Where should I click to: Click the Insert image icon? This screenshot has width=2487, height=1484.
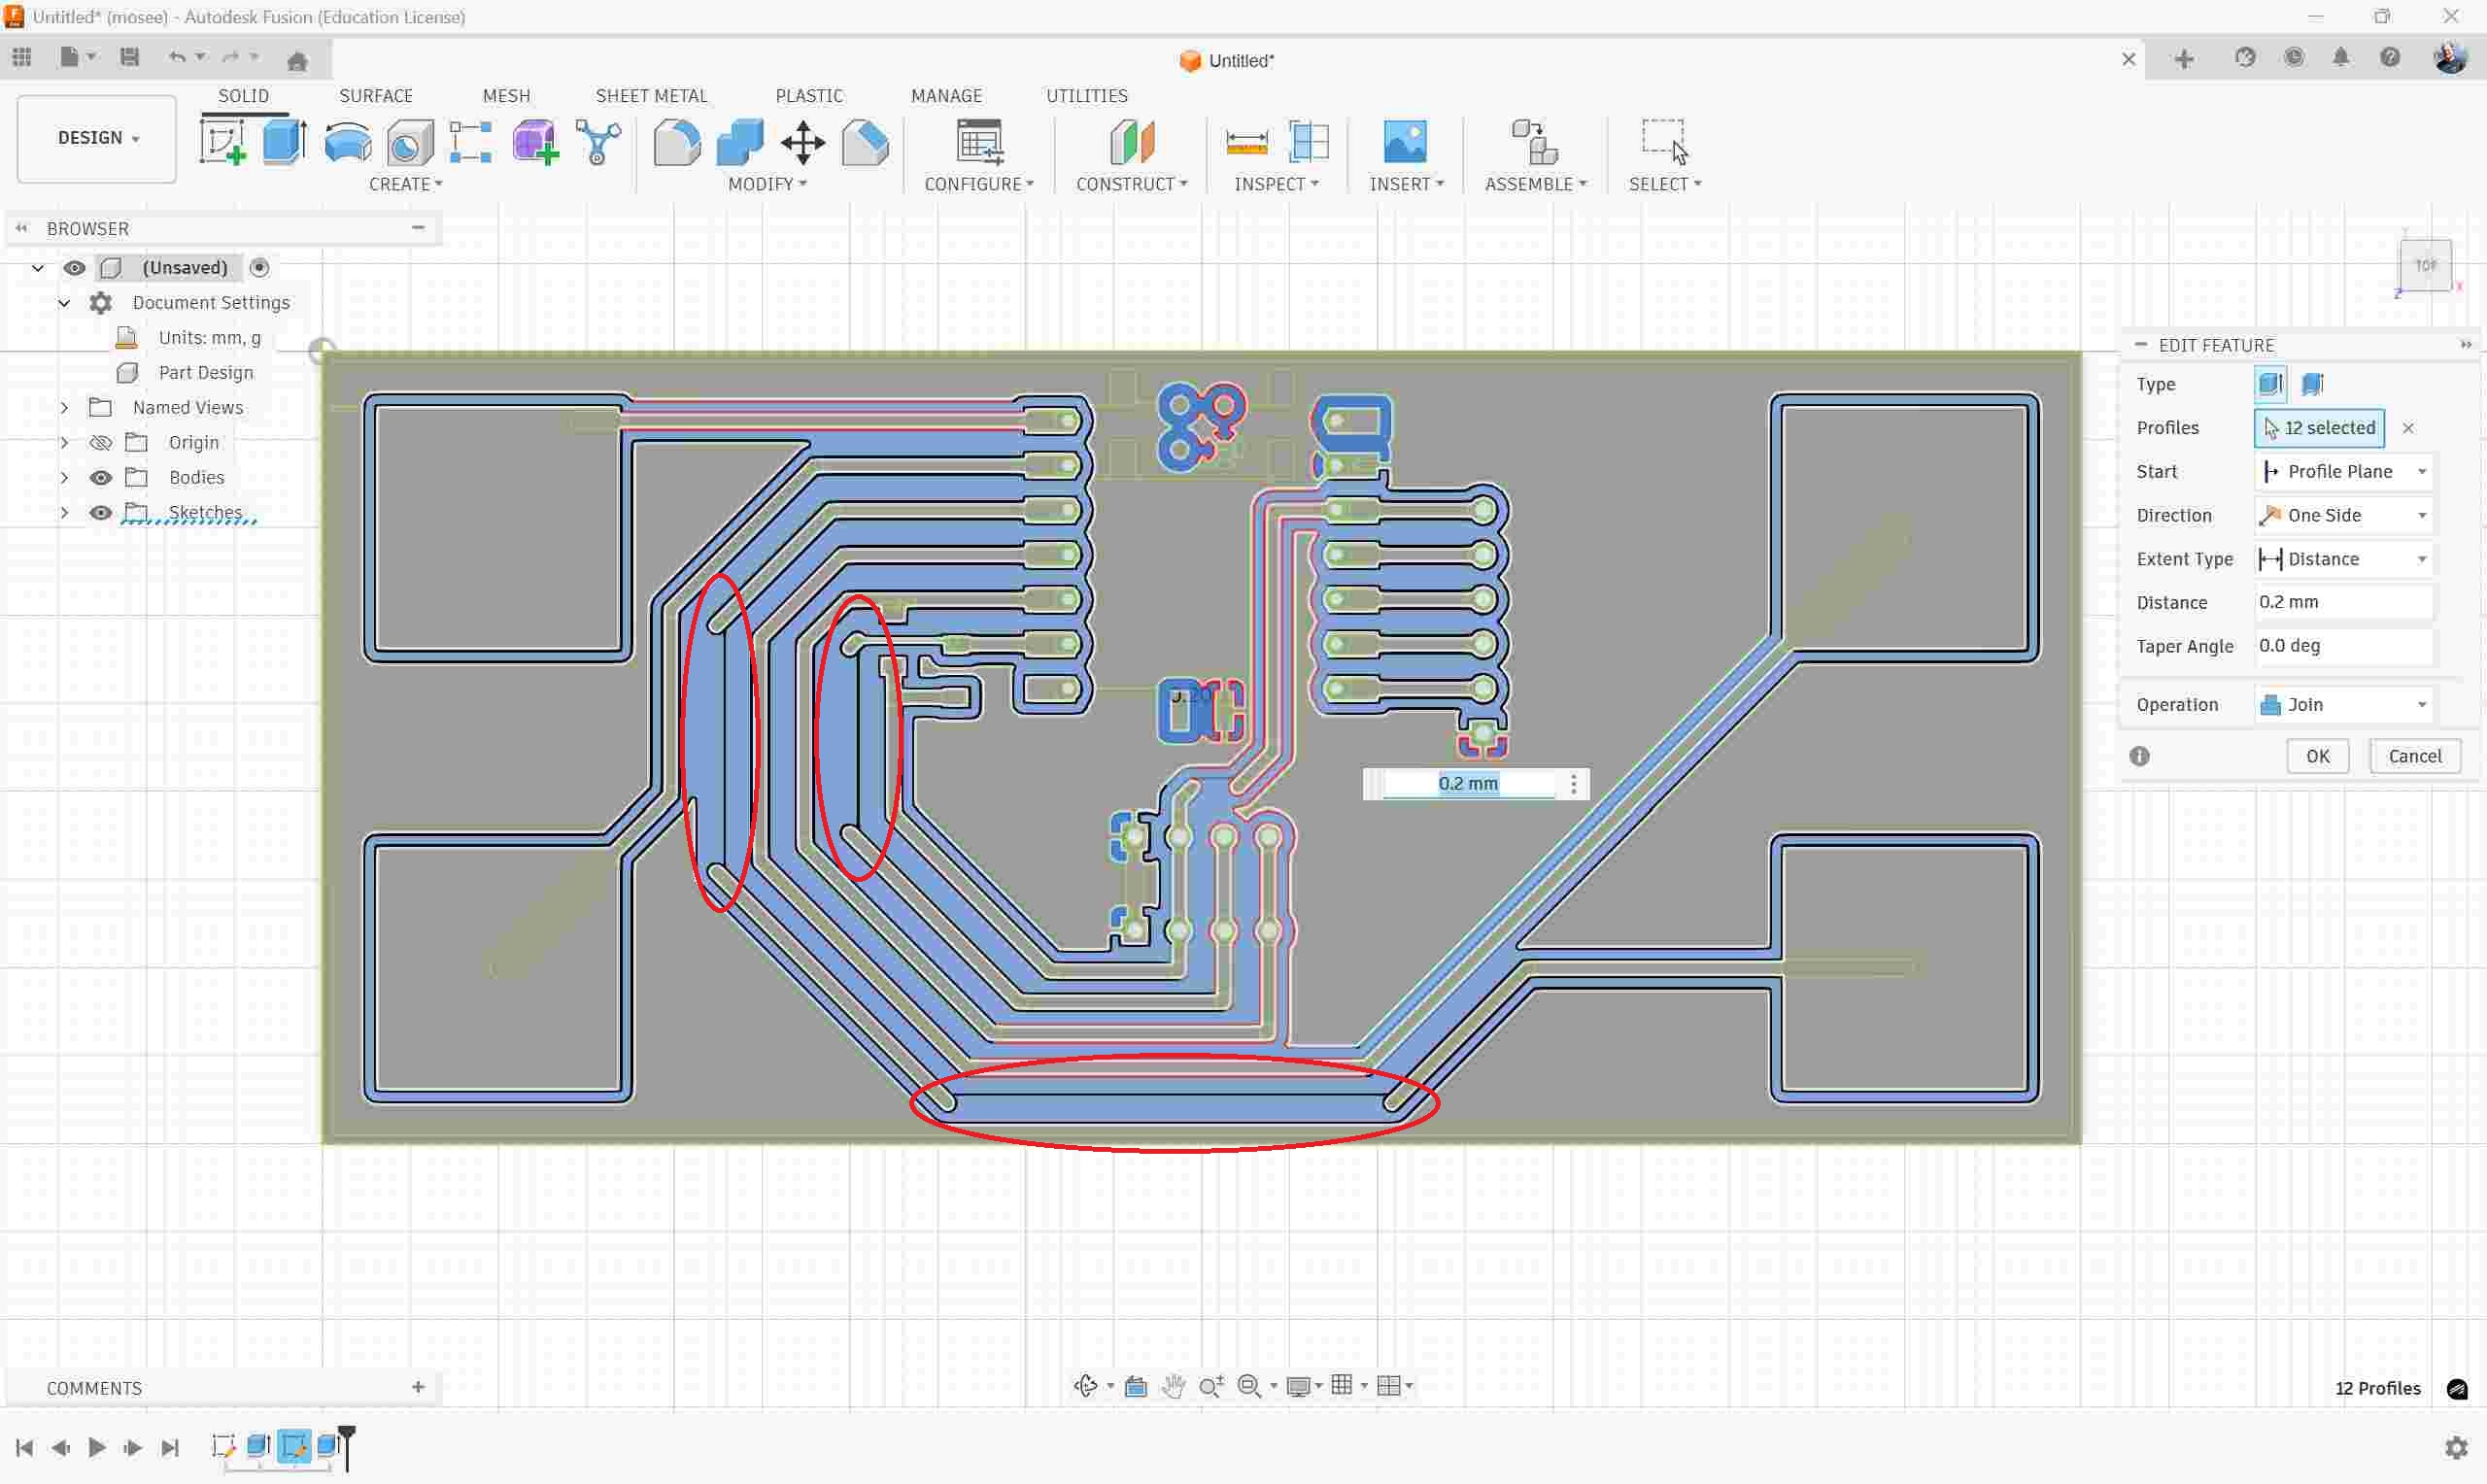pos(1405,142)
